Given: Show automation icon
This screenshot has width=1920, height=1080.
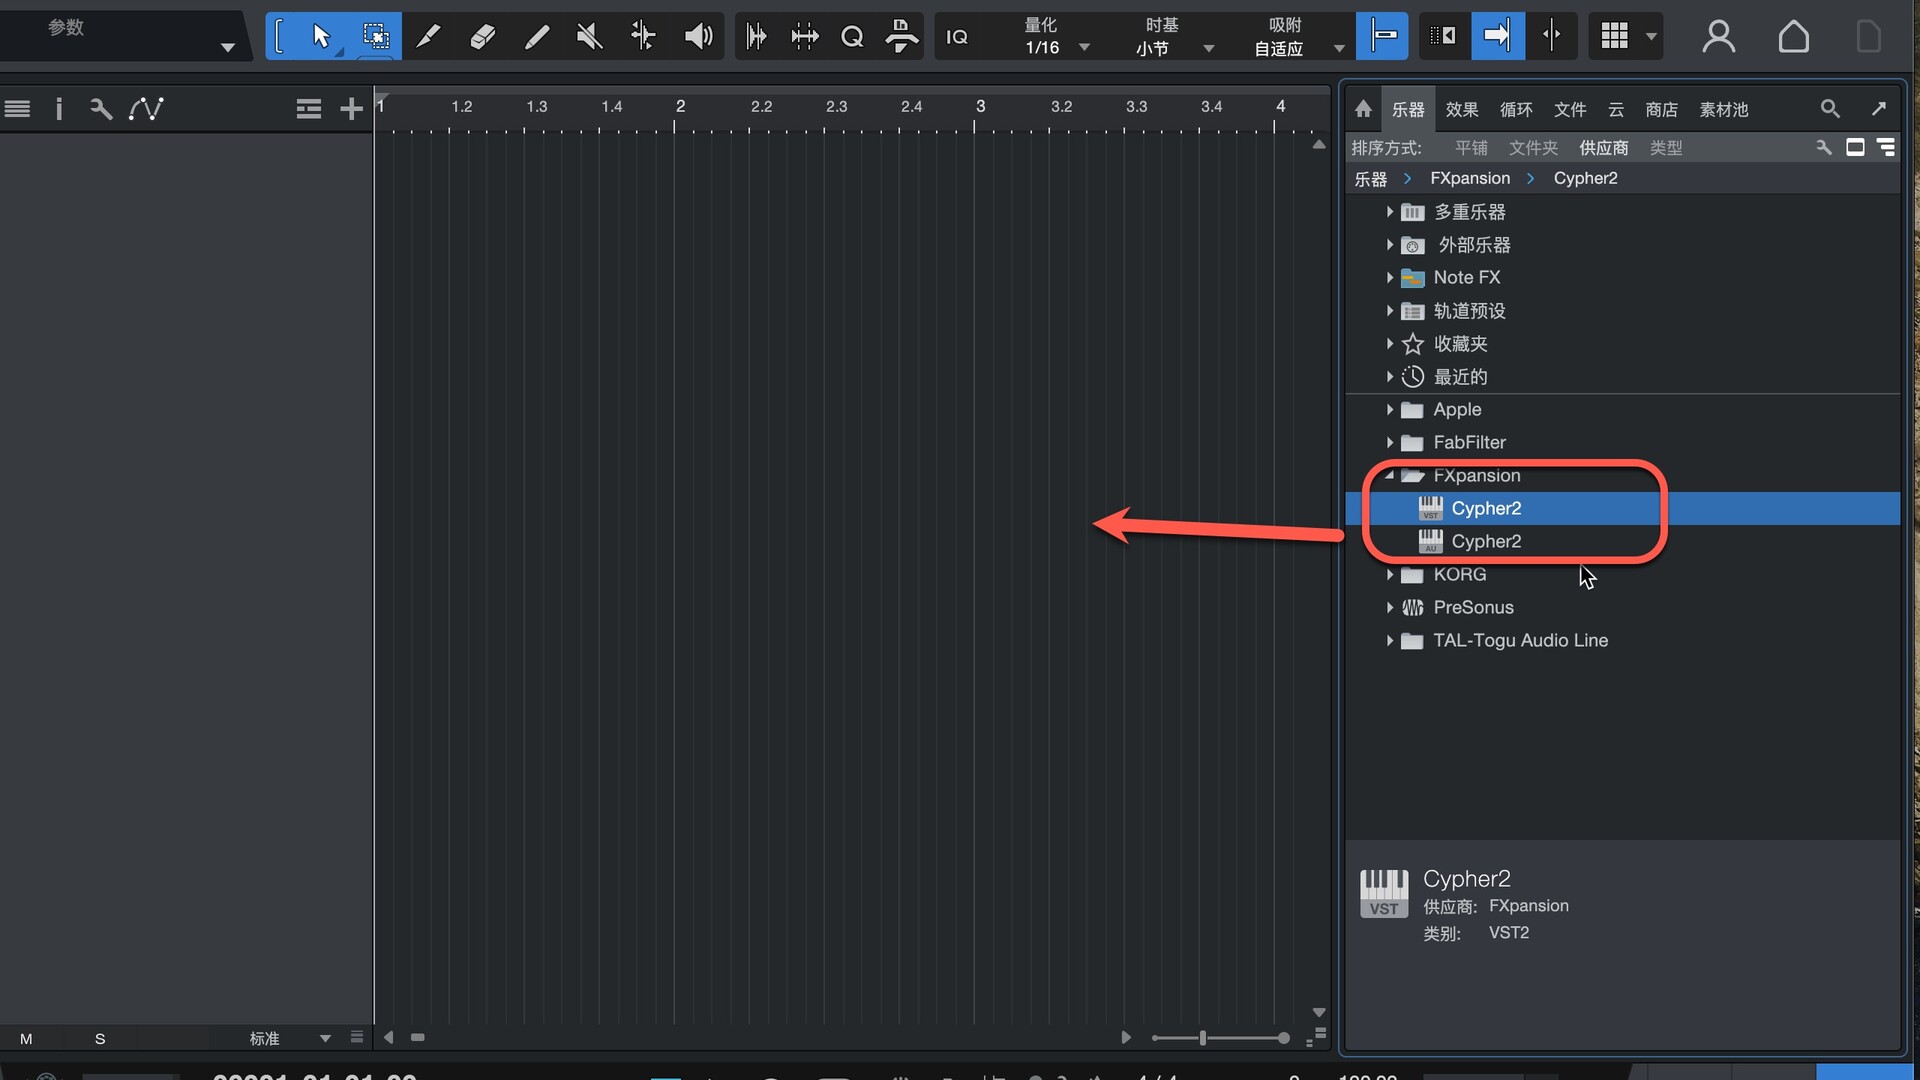Looking at the screenshot, I should (x=146, y=109).
